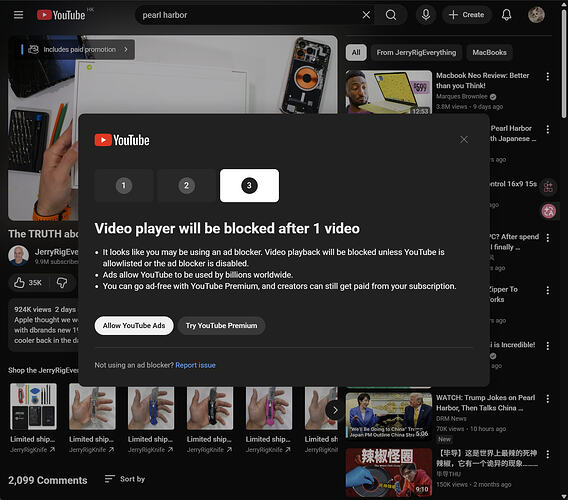Image resolution: width=568 pixels, height=500 pixels.
Task: Show the next shop products with the arrow
Action: (335, 411)
